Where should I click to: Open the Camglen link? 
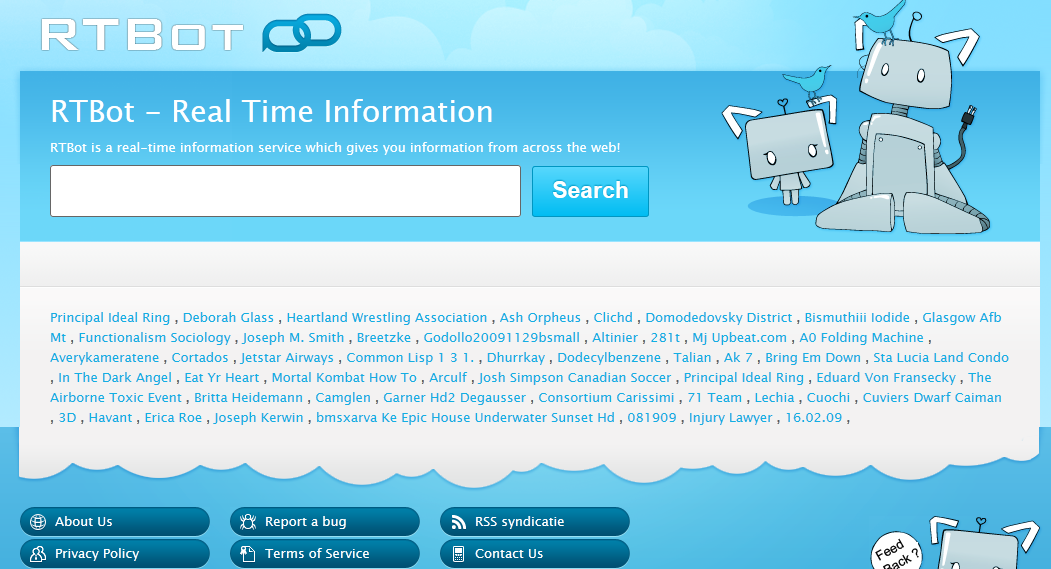click(343, 398)
